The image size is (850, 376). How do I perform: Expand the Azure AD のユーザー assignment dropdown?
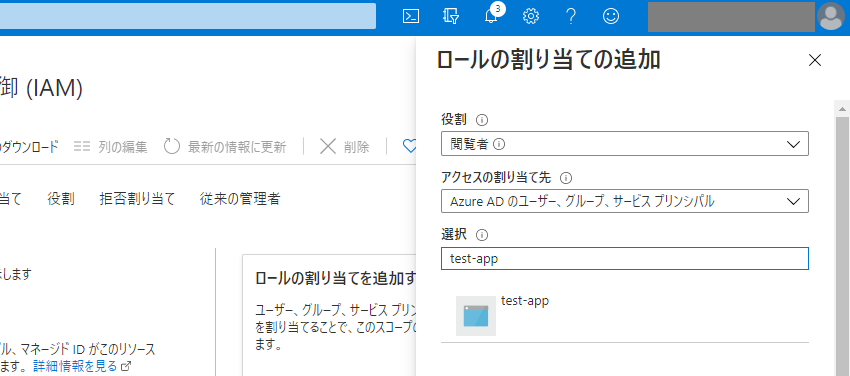coord(625,201)
